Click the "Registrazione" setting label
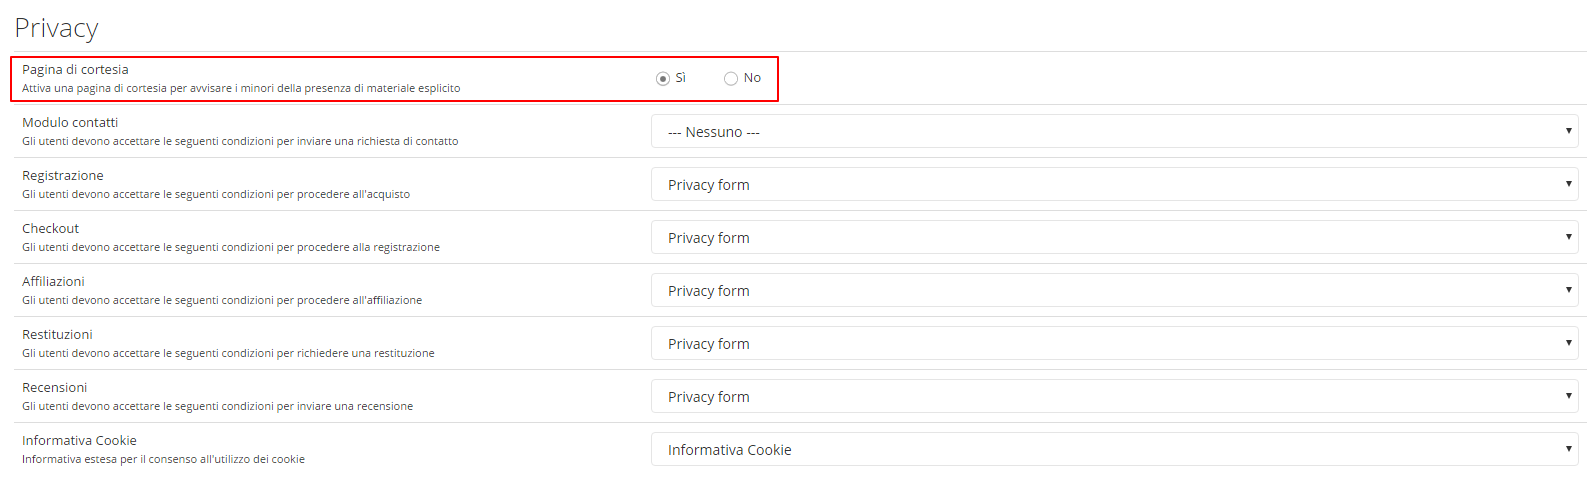This screenshot has height=480, width=1595. [63, 175]
